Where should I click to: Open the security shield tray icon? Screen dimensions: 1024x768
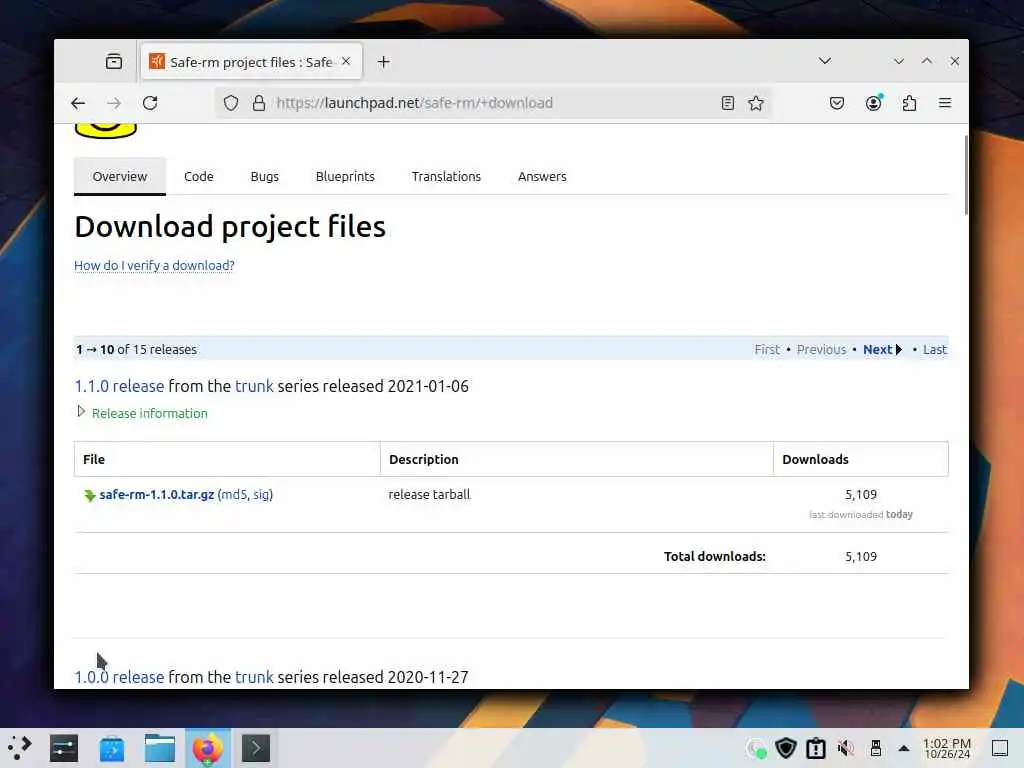(x=786, y=748)
